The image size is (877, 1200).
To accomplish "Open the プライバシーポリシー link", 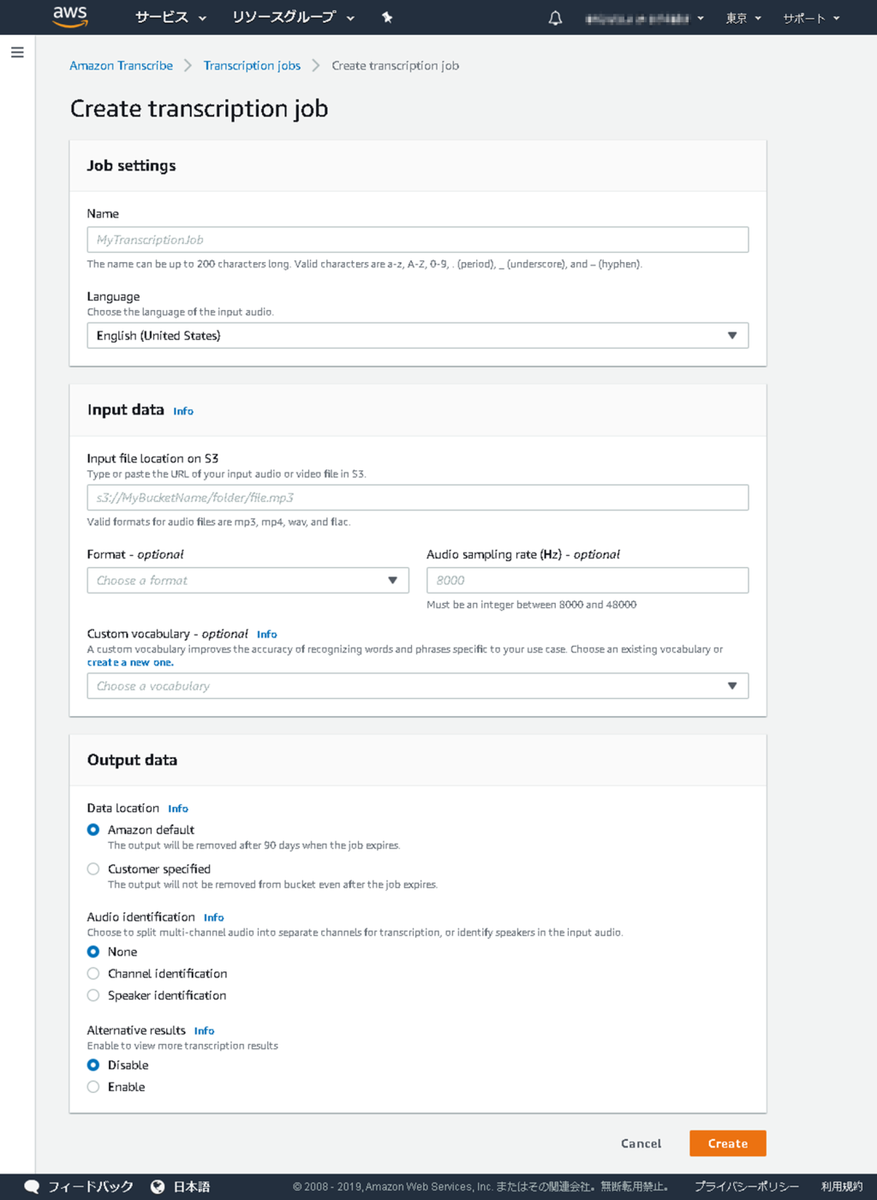I will click(x=747, y=1187).
